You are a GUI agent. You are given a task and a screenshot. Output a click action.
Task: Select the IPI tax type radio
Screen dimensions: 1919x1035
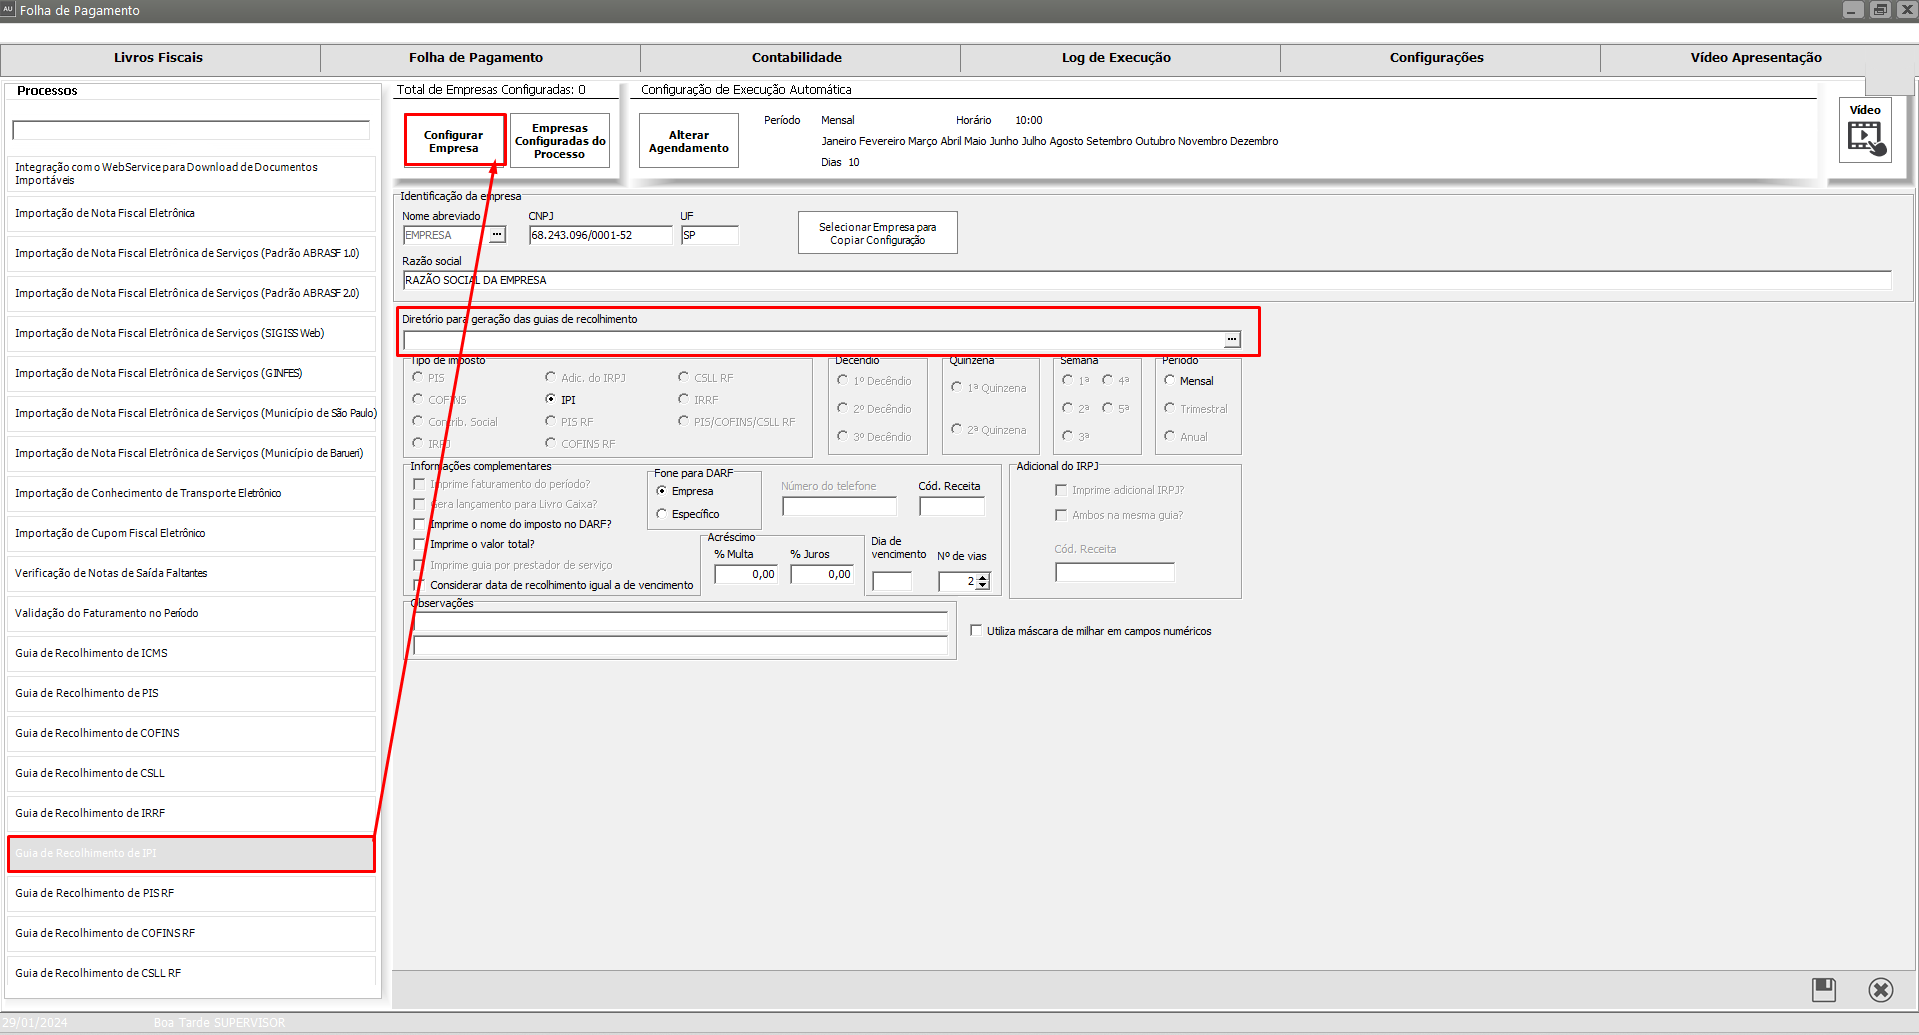tap(551, 399)
